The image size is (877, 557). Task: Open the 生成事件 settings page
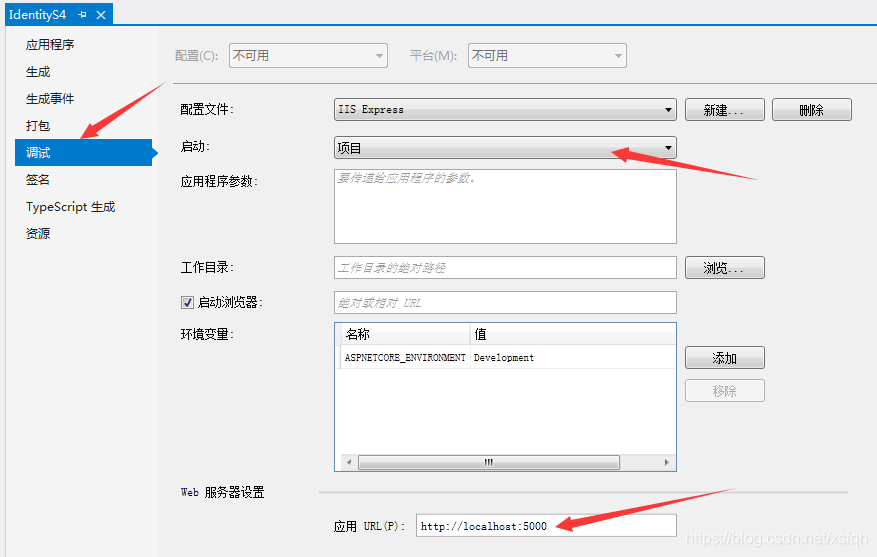[x=50, y=98]
